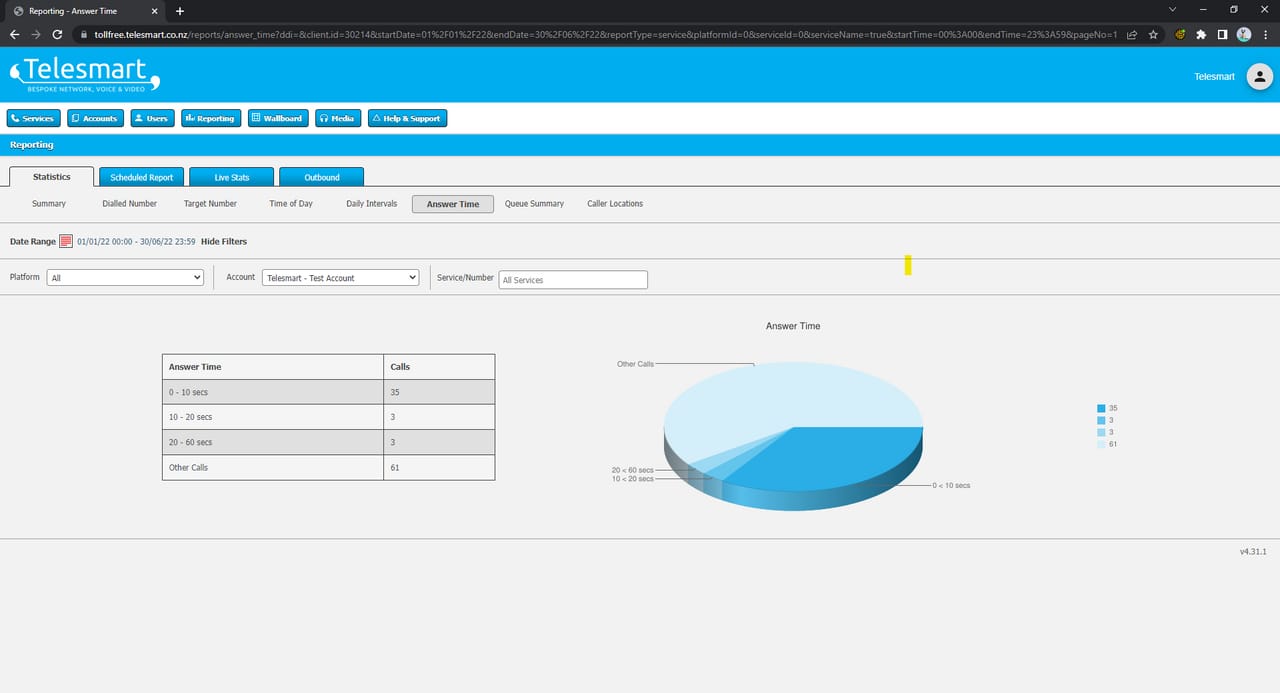Expand the Platform dropdown
The height and width of the screenshot is (693, 1280).
pos(125,278)
